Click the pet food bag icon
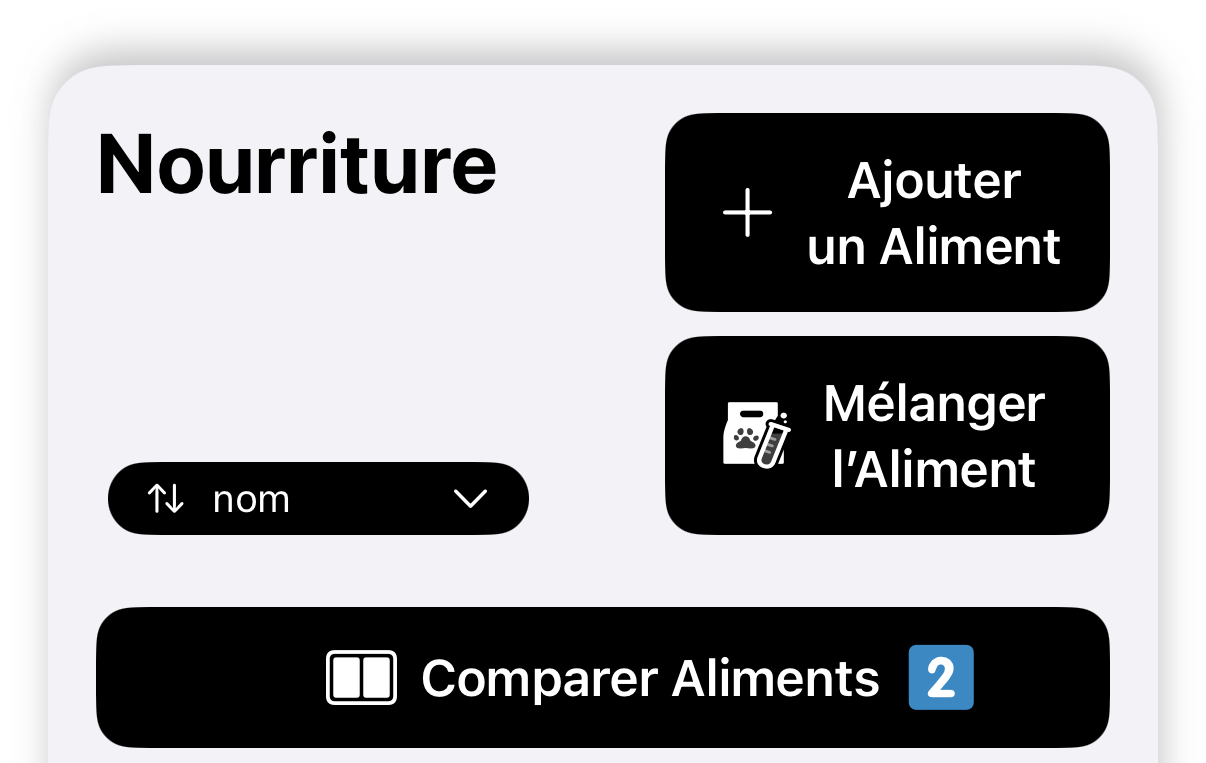The height and width of the screenshot is (763, 1206). 744,434
